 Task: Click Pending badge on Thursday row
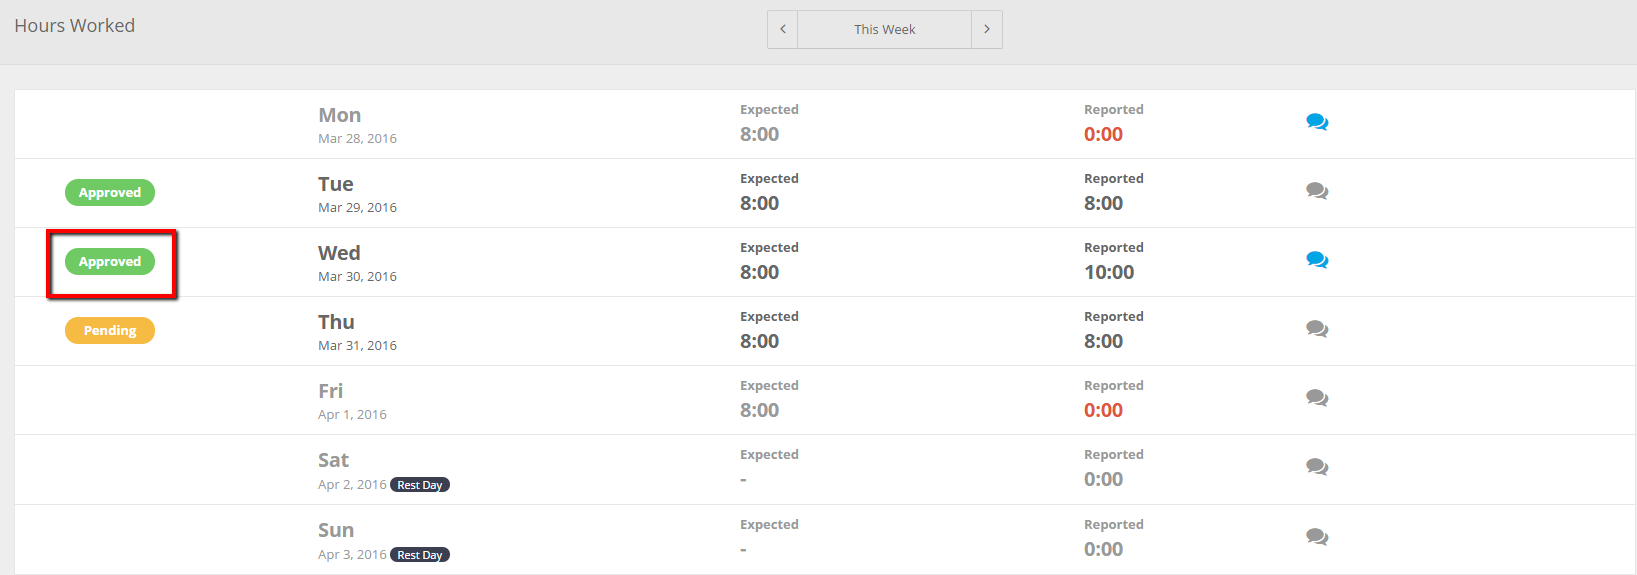110,330
